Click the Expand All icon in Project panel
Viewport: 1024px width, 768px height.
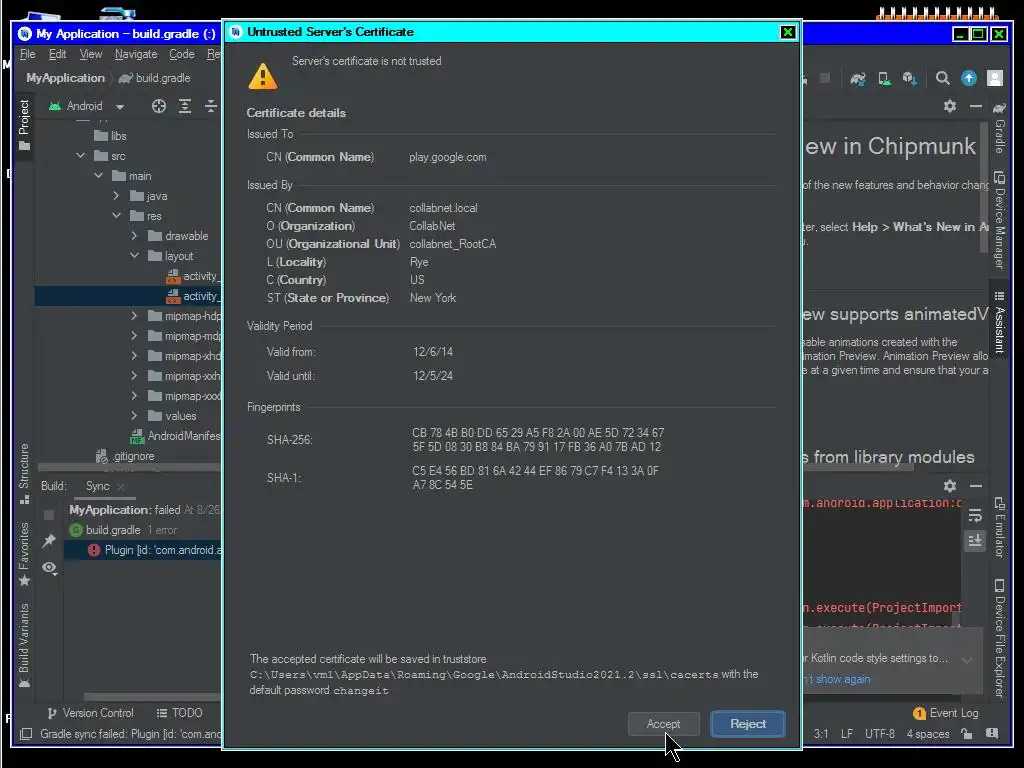(x=185, y=106)
